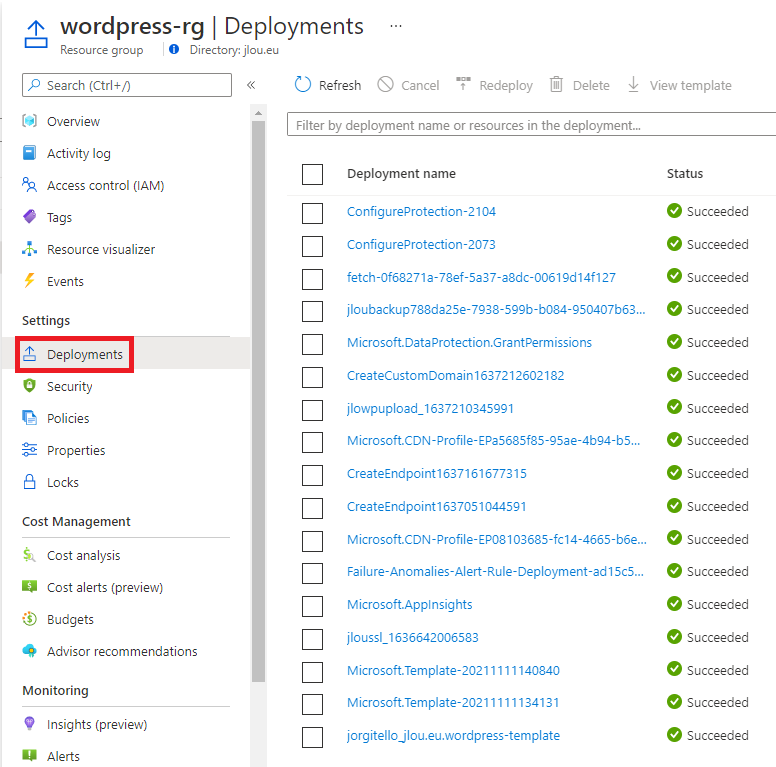This screenshot has height=767, width=776.
Task: Open the Microsoft.Template-20211111140840 link
Action: 453,671
